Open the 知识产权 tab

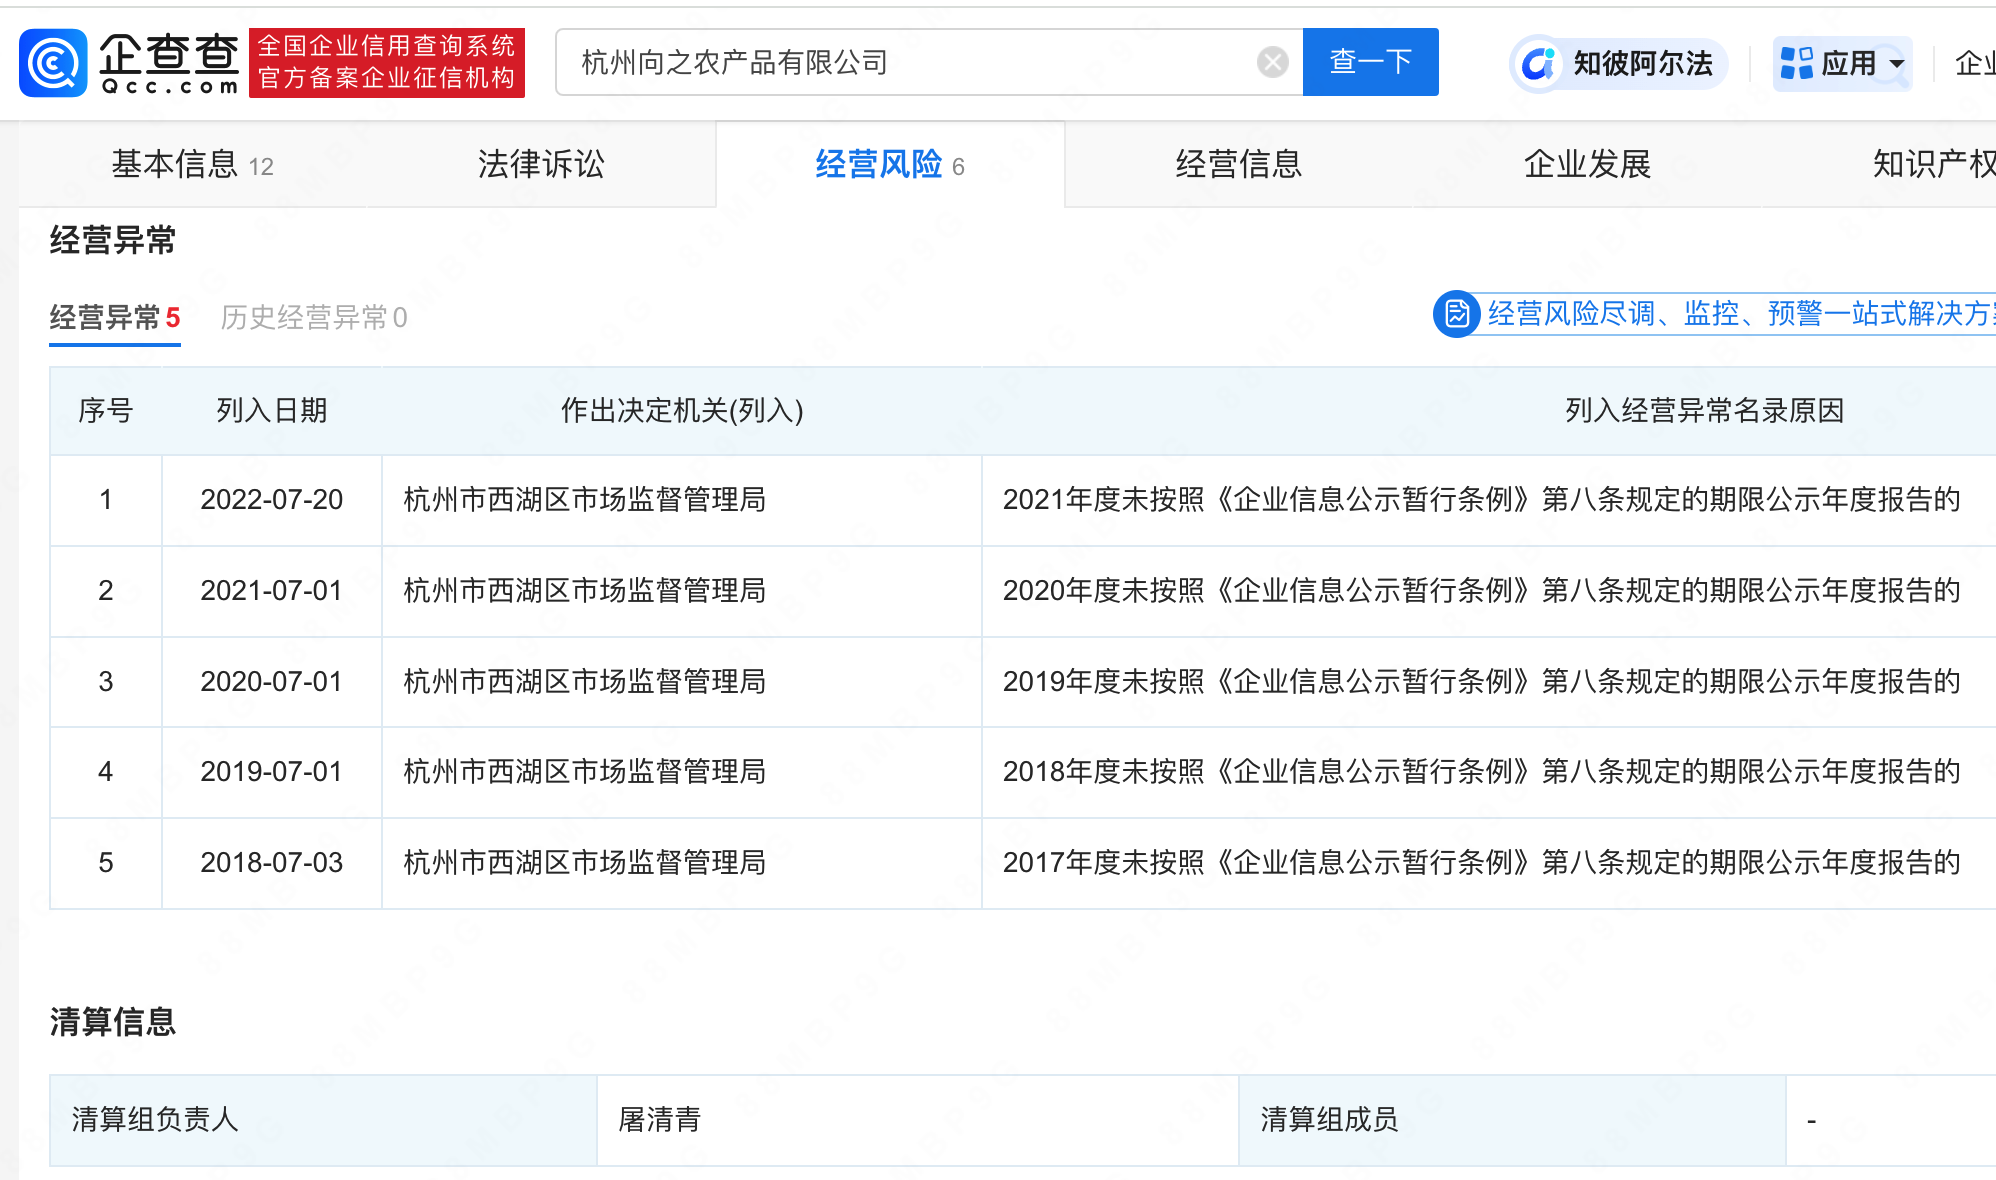(1932, 164)
